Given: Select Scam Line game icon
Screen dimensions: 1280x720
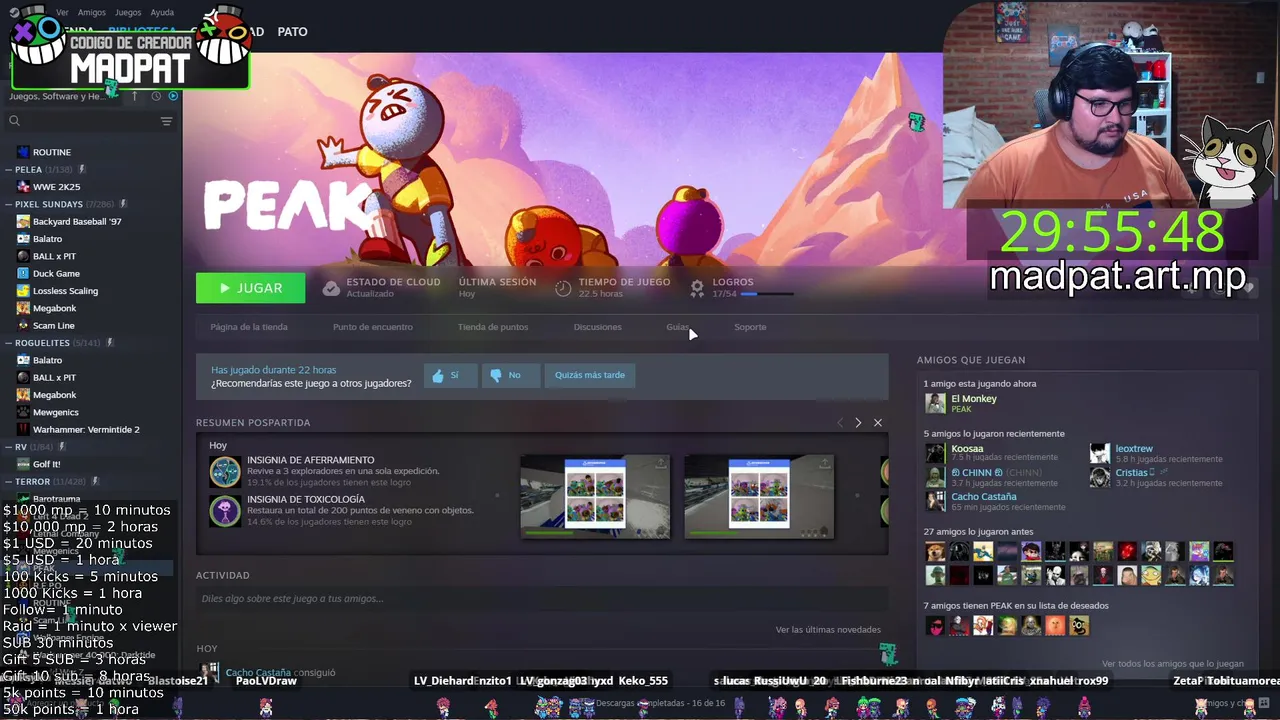Looking at the screenshot, I should tap(23, 326).
